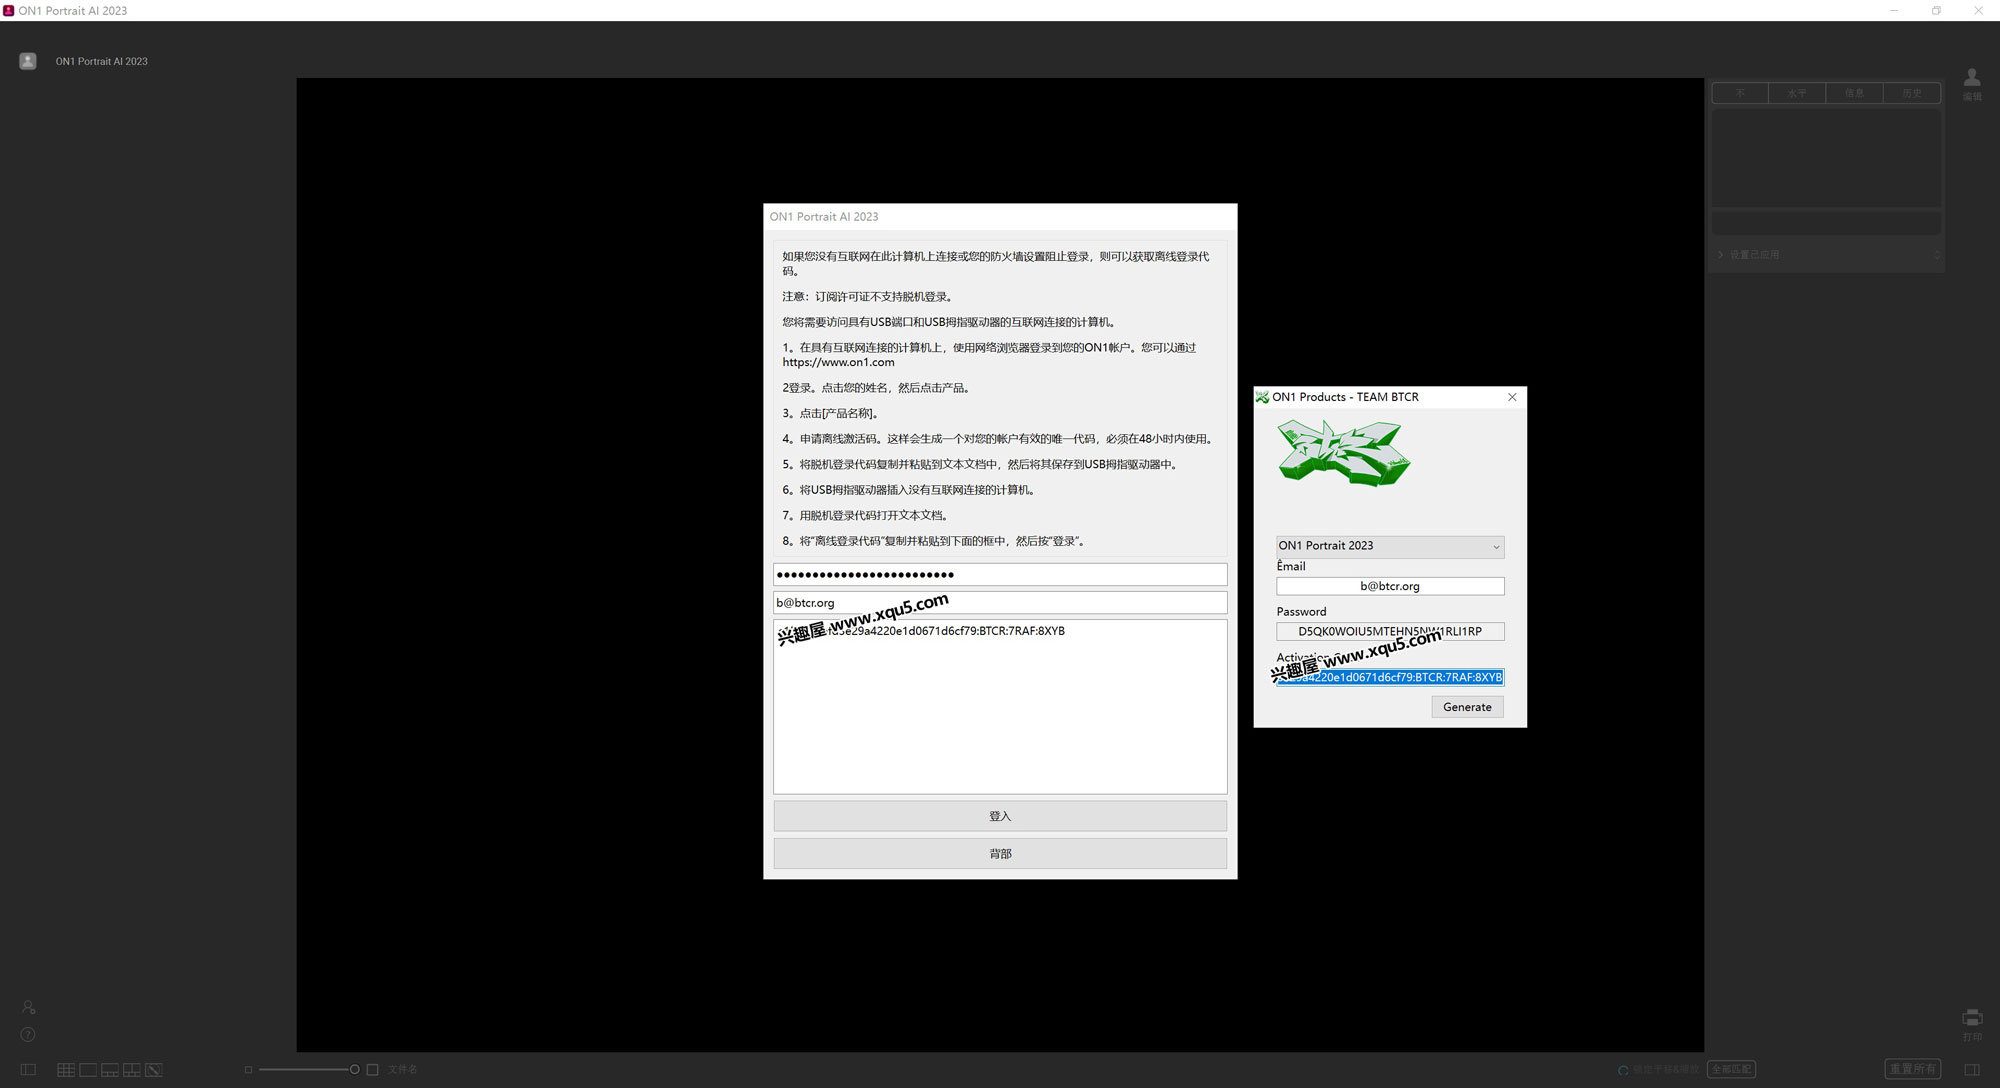Click the 重置所有 reset all button
Viewport: 2000px width, 1088px height.
(1913, 1070)
